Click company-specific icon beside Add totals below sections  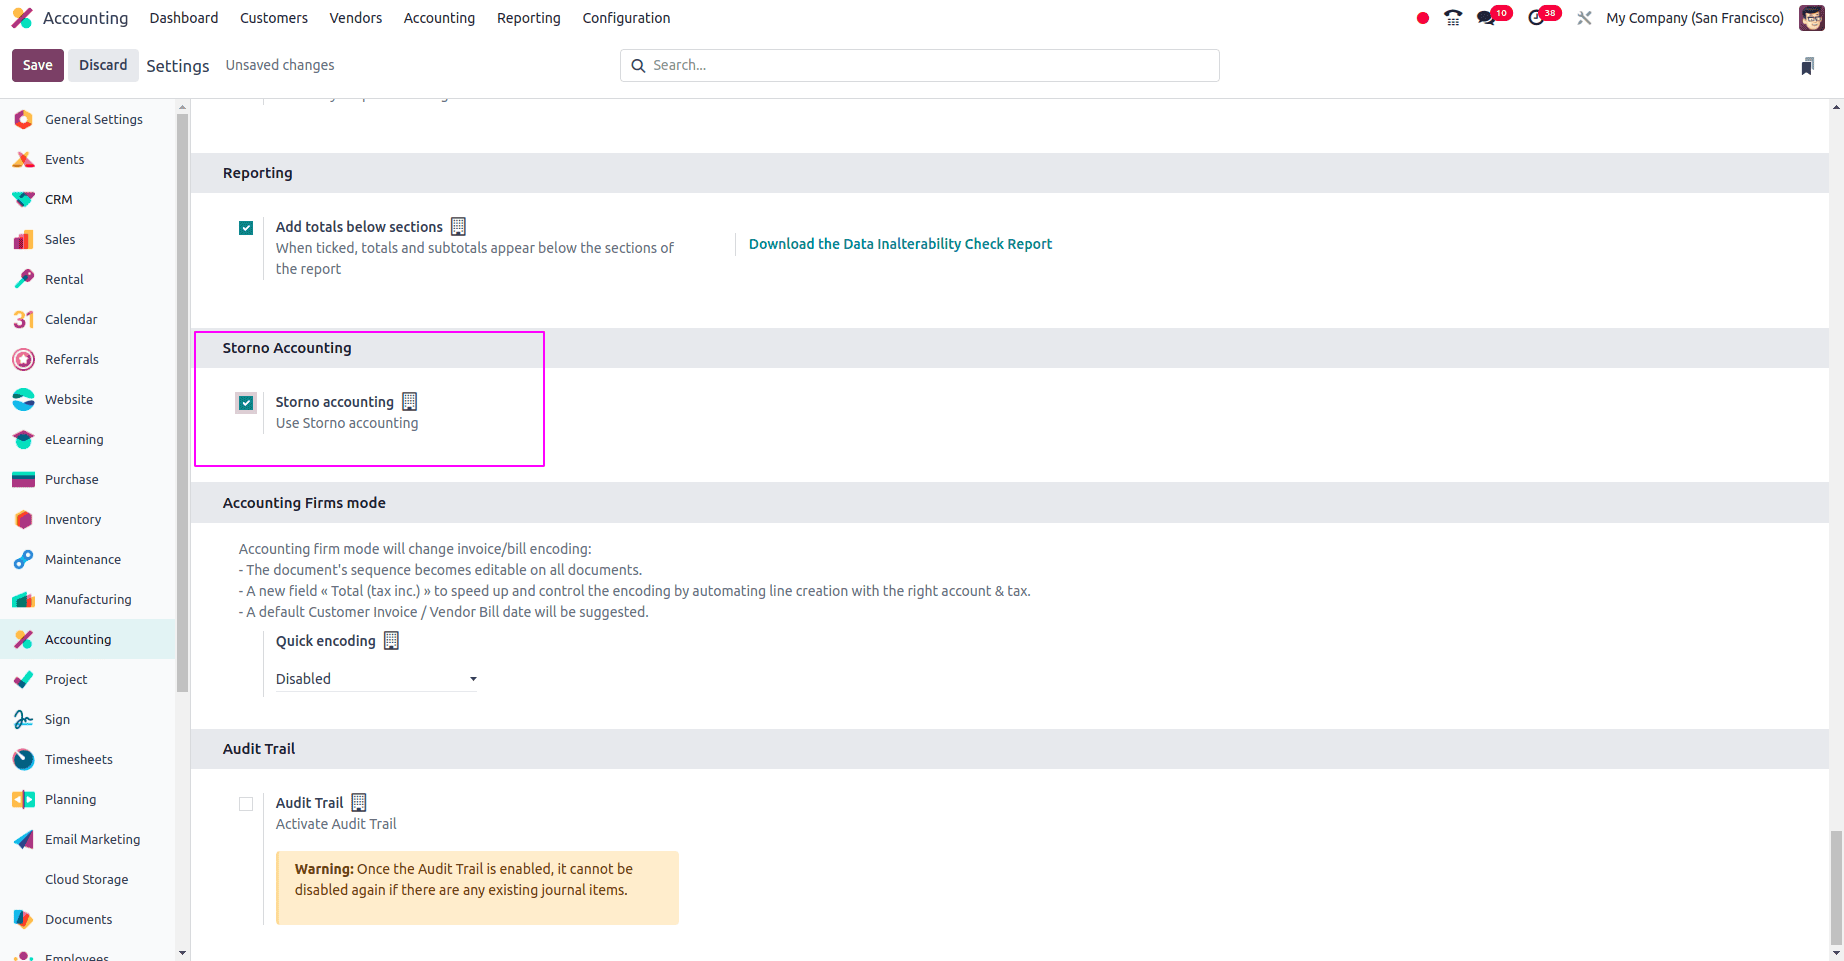pos(458,226)
